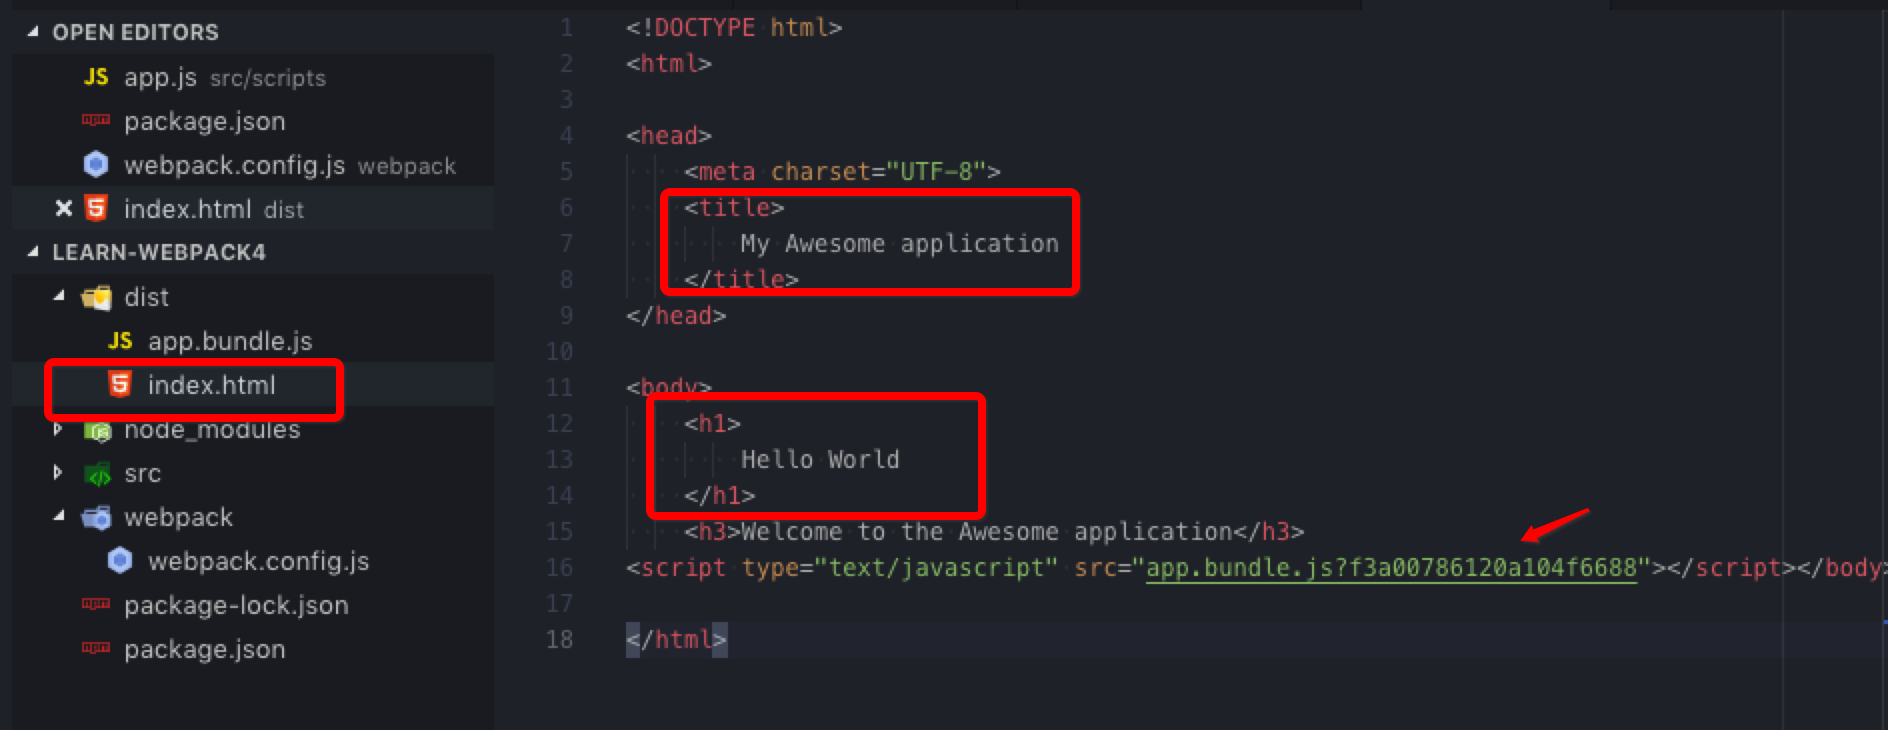This screenshot has height=730, width=1888.
Task: Open package.json in project tree
Action: (x=204, y=649)
